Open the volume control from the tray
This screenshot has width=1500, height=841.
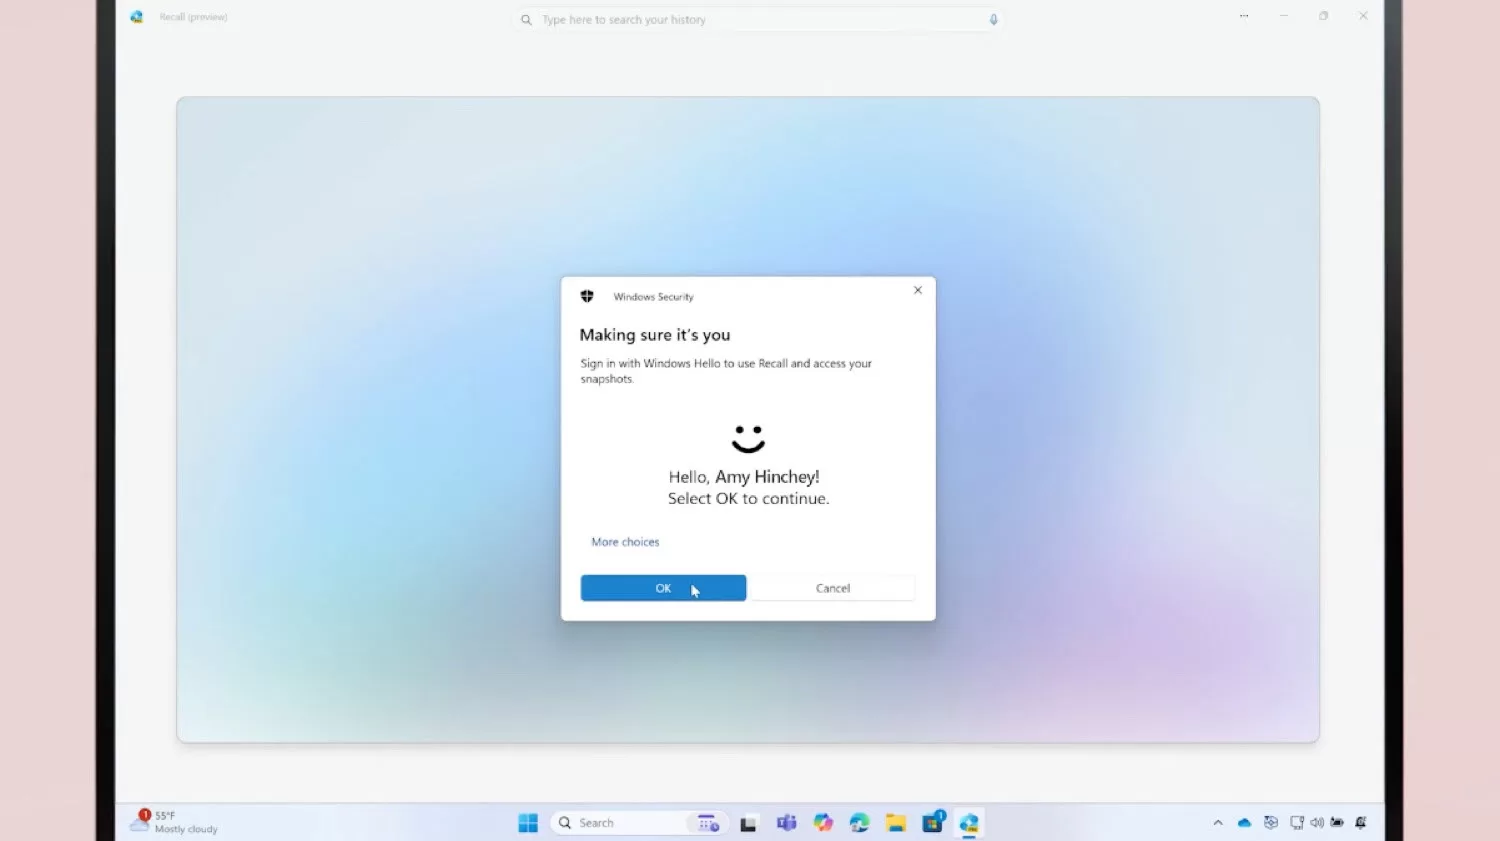(x=1318, y=822)
